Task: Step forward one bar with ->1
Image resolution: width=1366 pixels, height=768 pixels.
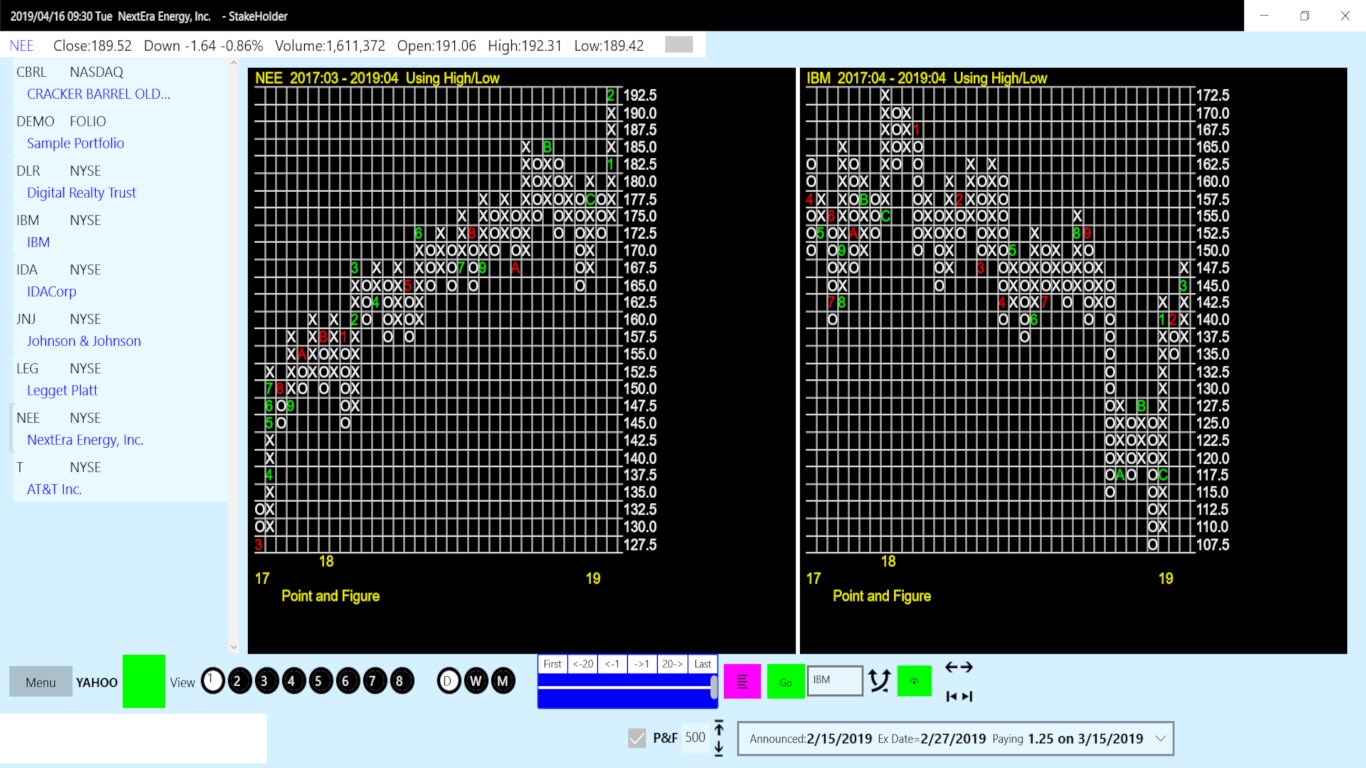Action: pyautogui.click(x=642, y=664)
